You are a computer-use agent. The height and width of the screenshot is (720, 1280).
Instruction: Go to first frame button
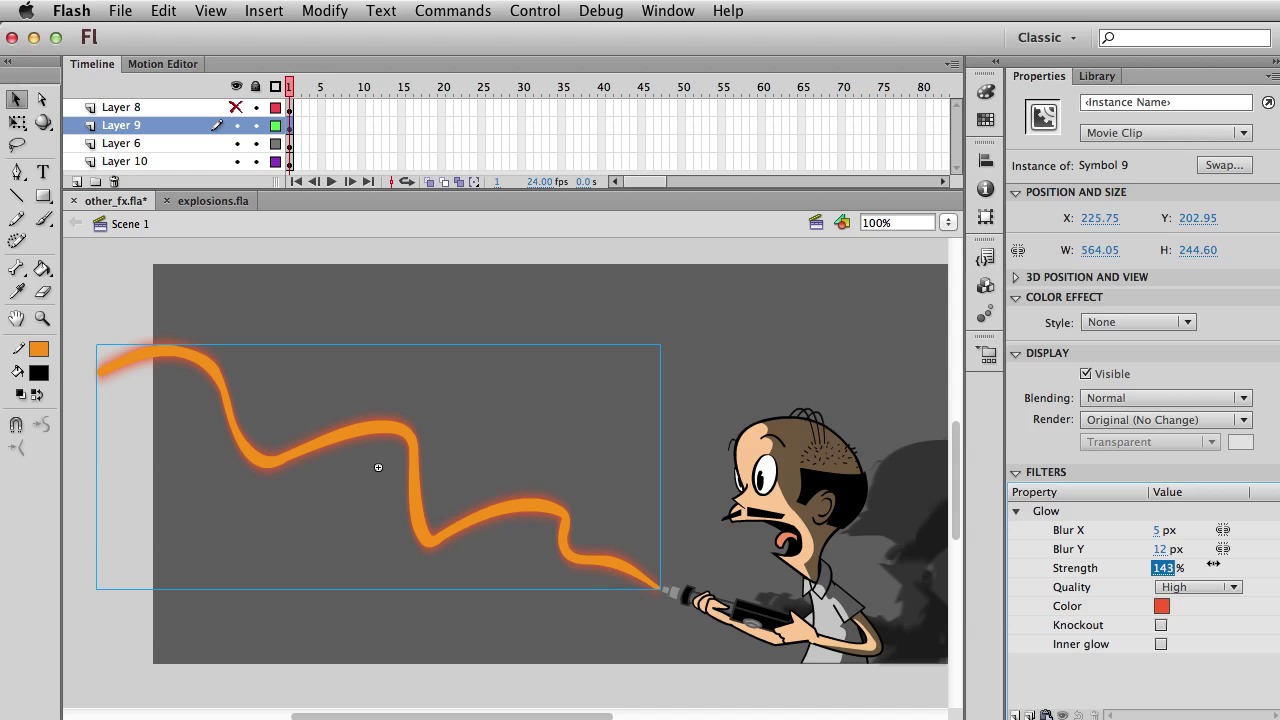[296, 181]
